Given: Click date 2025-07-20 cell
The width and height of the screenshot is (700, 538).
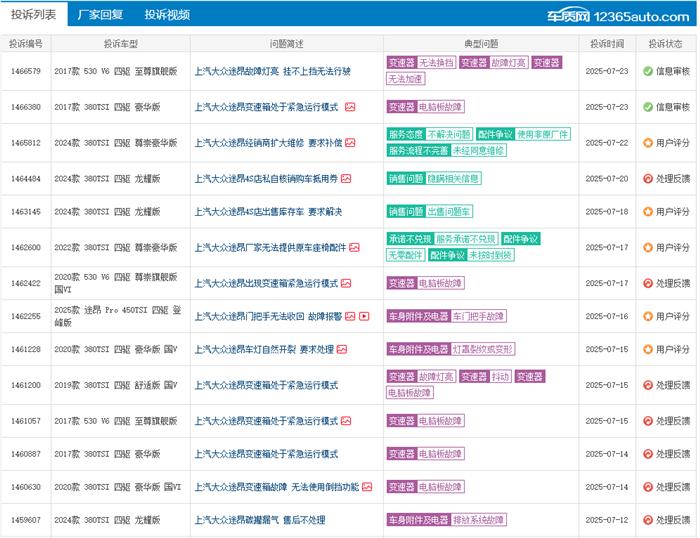Looking at the screenshot, I should coord(607,179).
